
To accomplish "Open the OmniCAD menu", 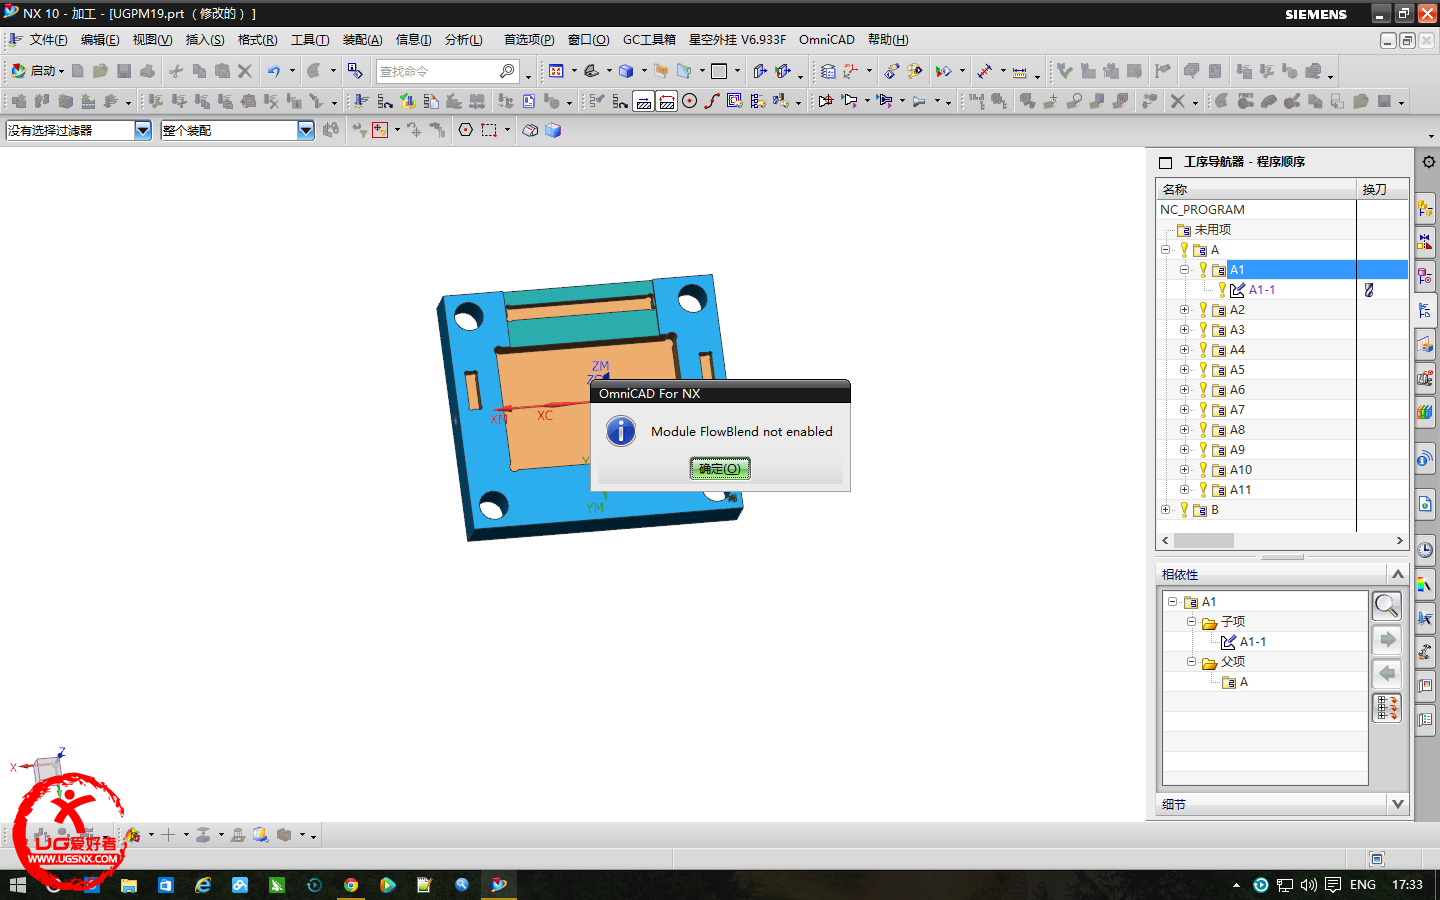I will [x=826, y=40].
